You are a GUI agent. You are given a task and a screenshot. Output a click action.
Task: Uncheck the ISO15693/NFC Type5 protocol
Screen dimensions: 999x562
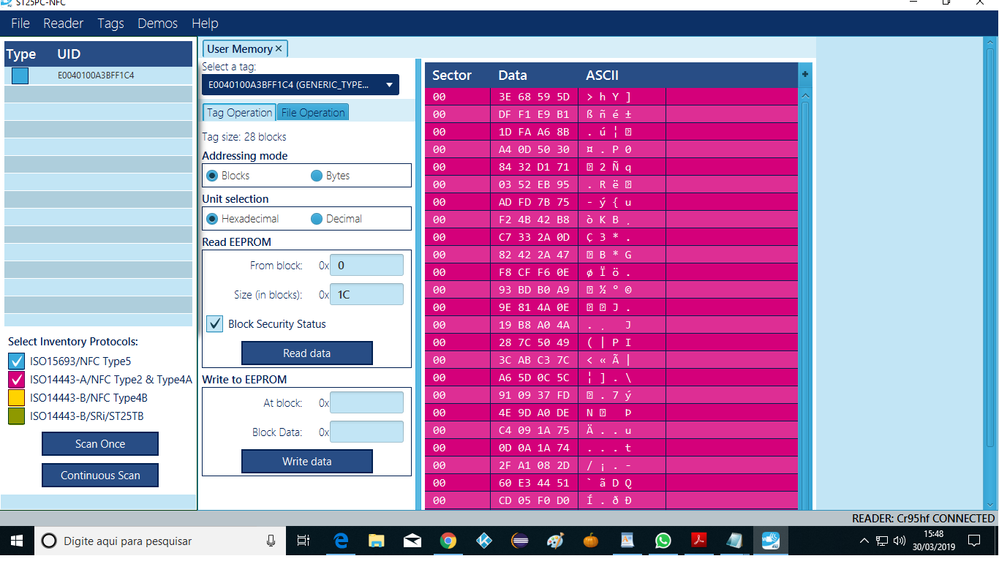click(17, 361)
